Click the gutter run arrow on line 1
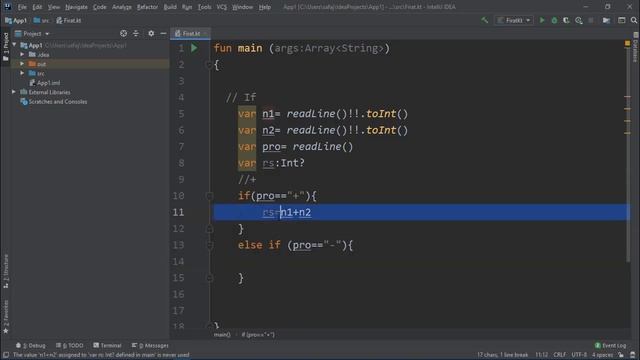Viewport: 640px width, 360px height. click(x=194, y=48)
